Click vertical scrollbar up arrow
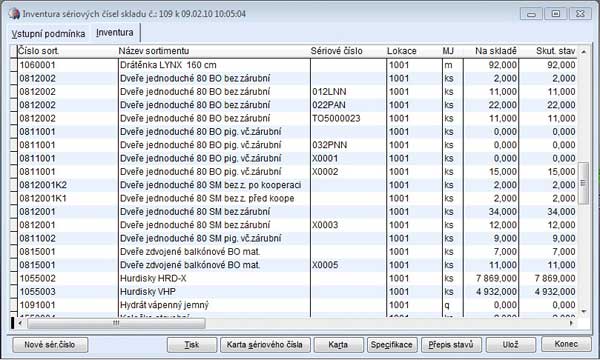This screenshot has width=600, height=360. 584,51
